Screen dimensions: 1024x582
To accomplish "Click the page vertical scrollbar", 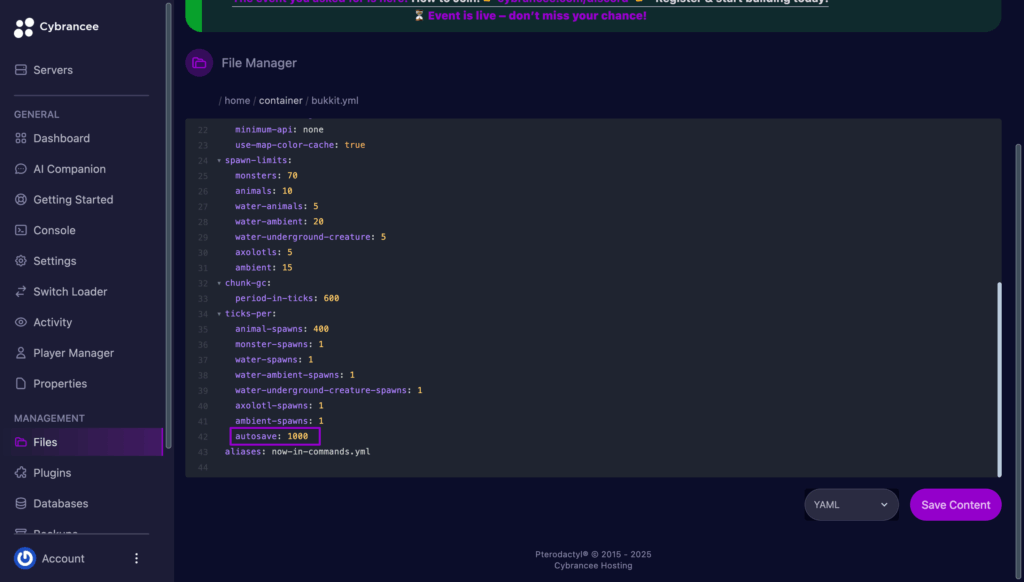I will pyautogui.click(x=1017, y=363).
